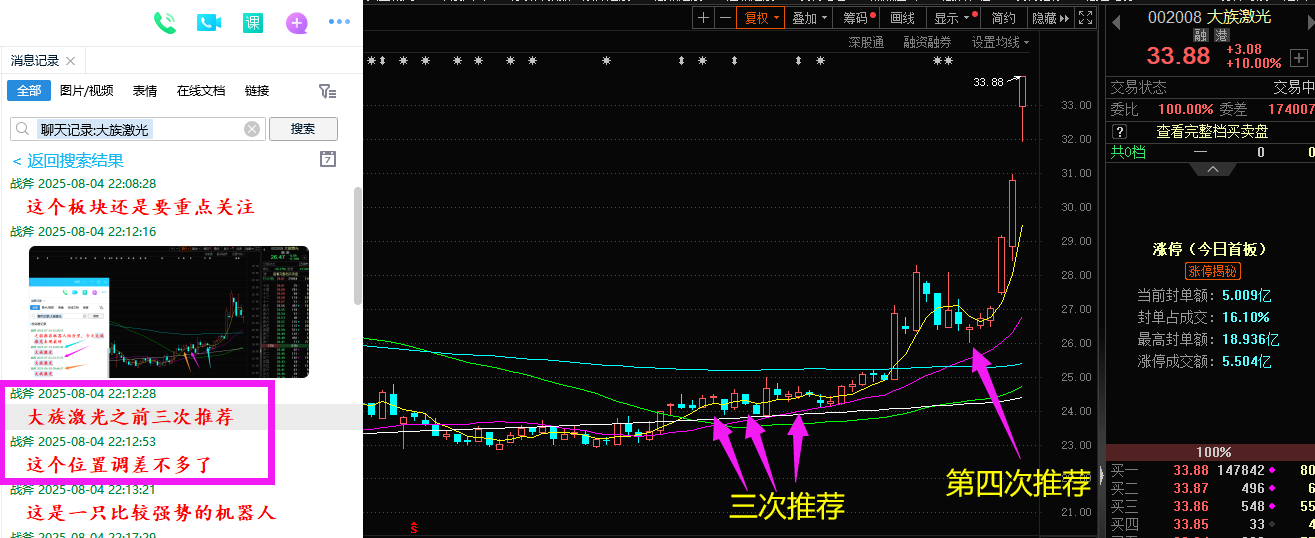The image size is (1315, 538).
Task: Click message 大族激光之前三次推荐
Action: [x=130, y=417]
